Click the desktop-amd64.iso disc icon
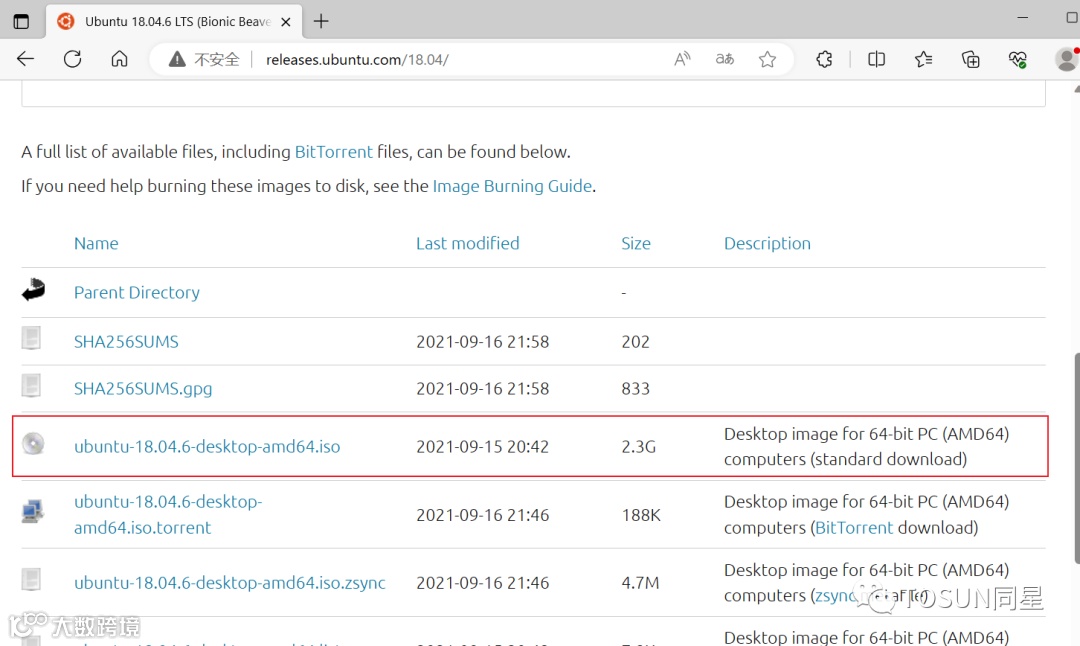Image resolution: width=1080 pixels, height=646 pixels. [x=33, y=444]
